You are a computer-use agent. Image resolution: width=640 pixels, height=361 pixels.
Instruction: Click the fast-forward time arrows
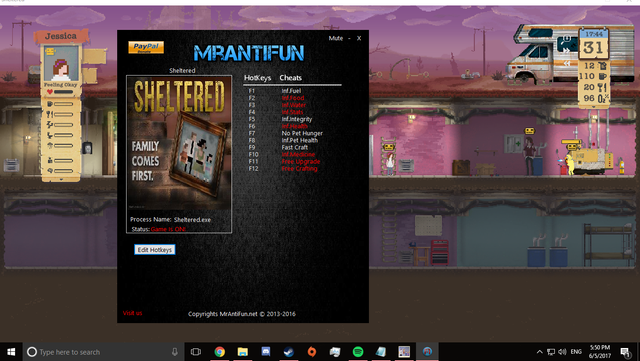click(567, 50)
